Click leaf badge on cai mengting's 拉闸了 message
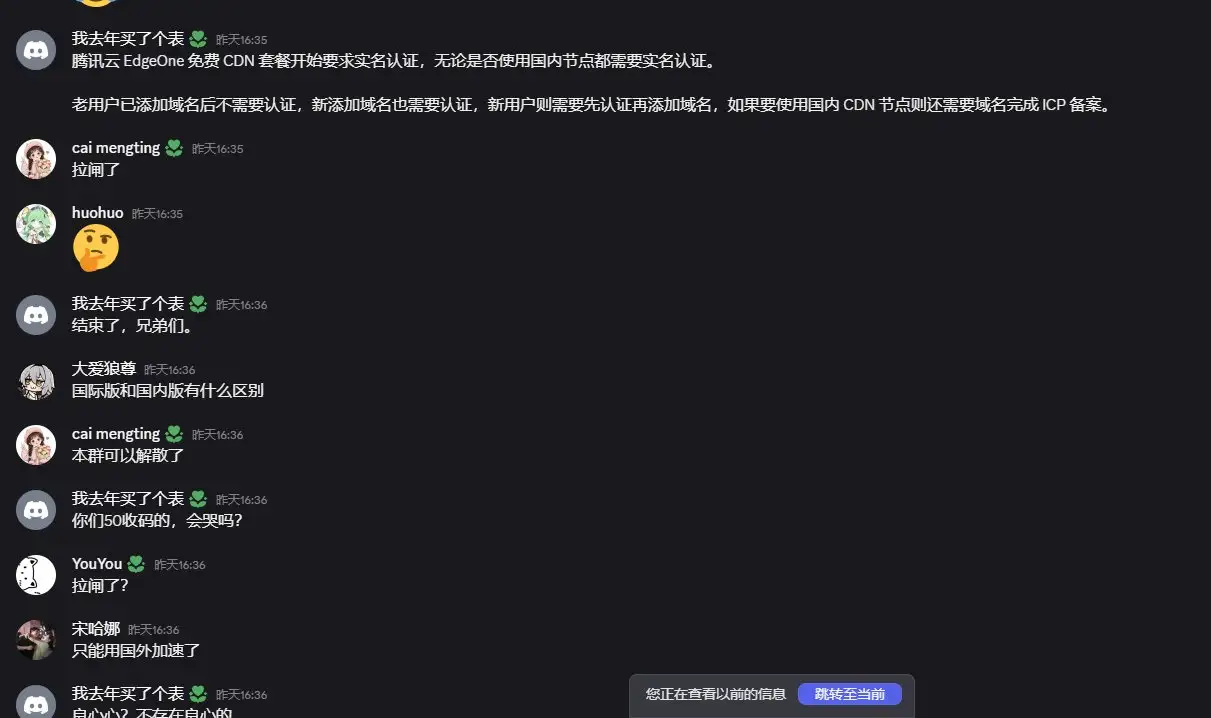This screenshot has height=718, width=1211. click(174, 148)
